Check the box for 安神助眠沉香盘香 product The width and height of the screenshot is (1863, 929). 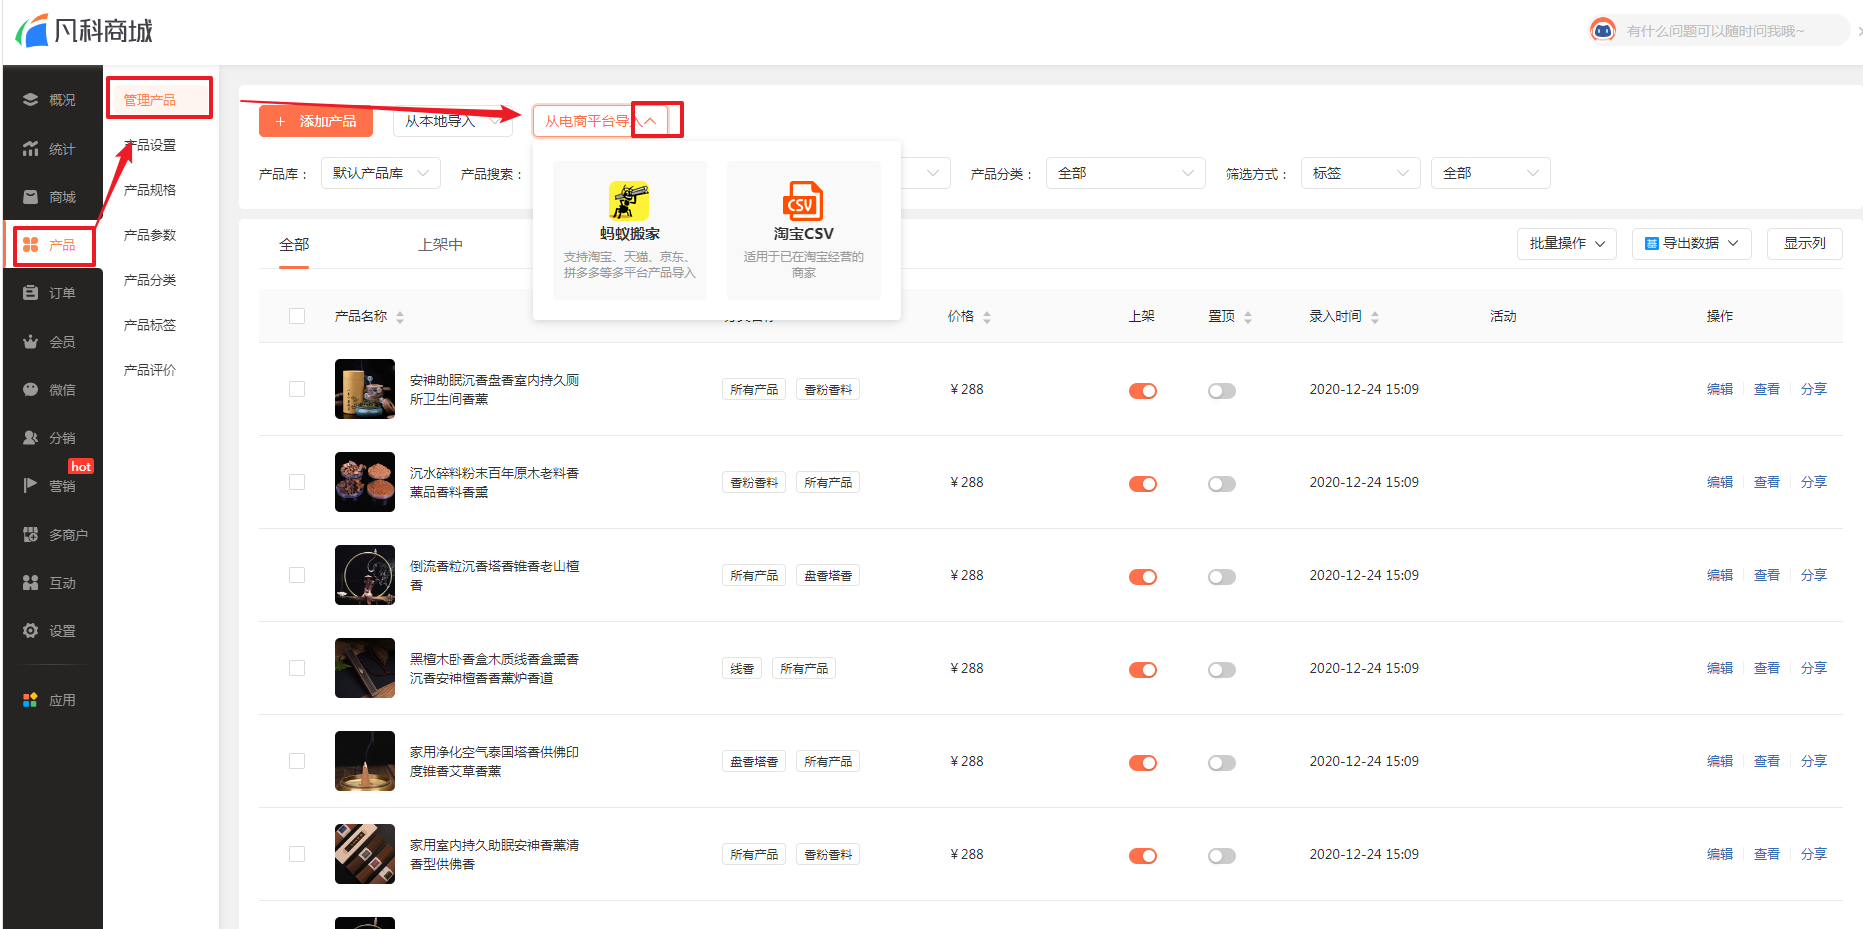(297, 389)
